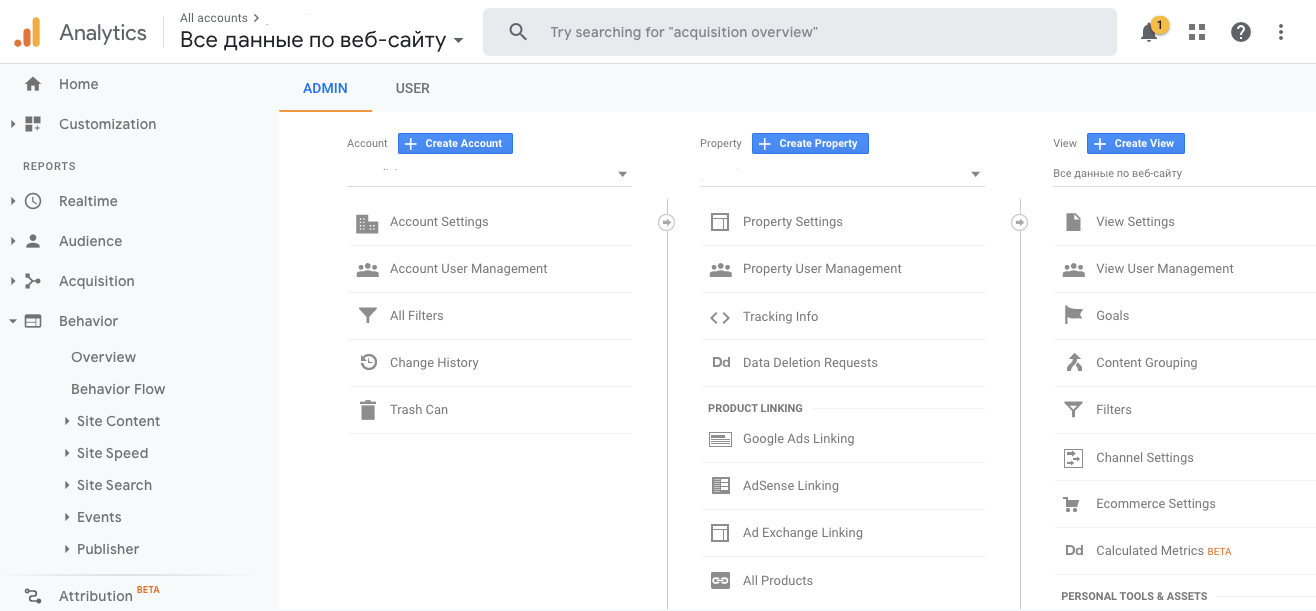Open Ad Exchange Linking link

tap(802, 533)
